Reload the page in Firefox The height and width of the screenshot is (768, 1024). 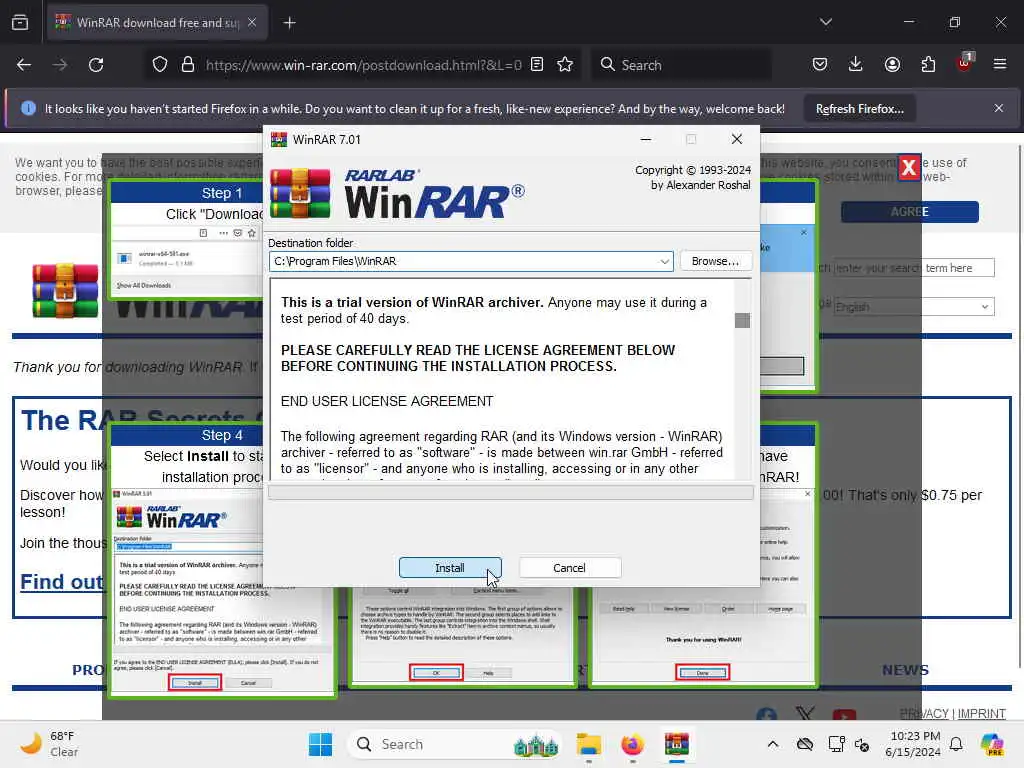point(96,65)
